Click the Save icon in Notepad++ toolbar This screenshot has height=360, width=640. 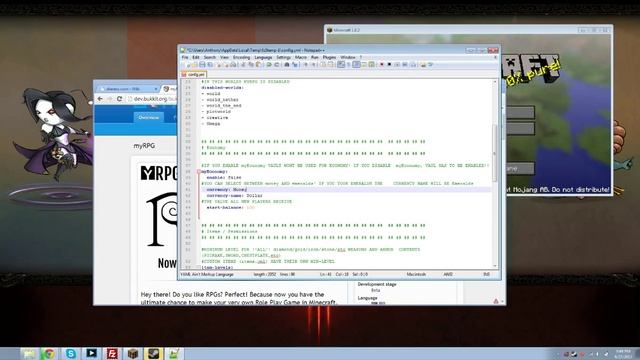click(202, 64)
